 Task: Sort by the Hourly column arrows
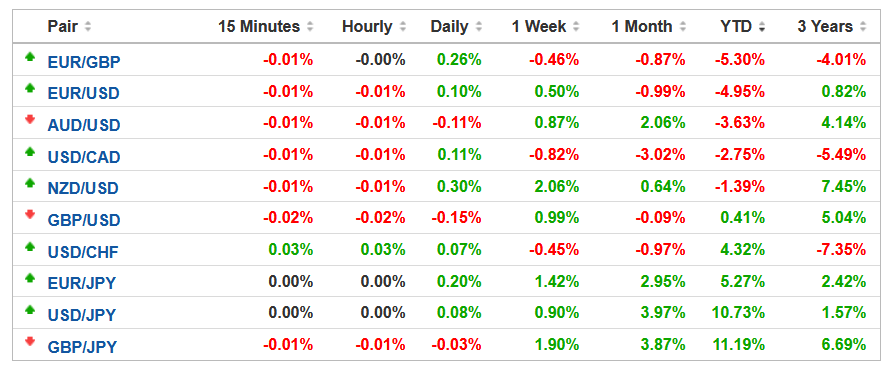[x=403, y=27]
